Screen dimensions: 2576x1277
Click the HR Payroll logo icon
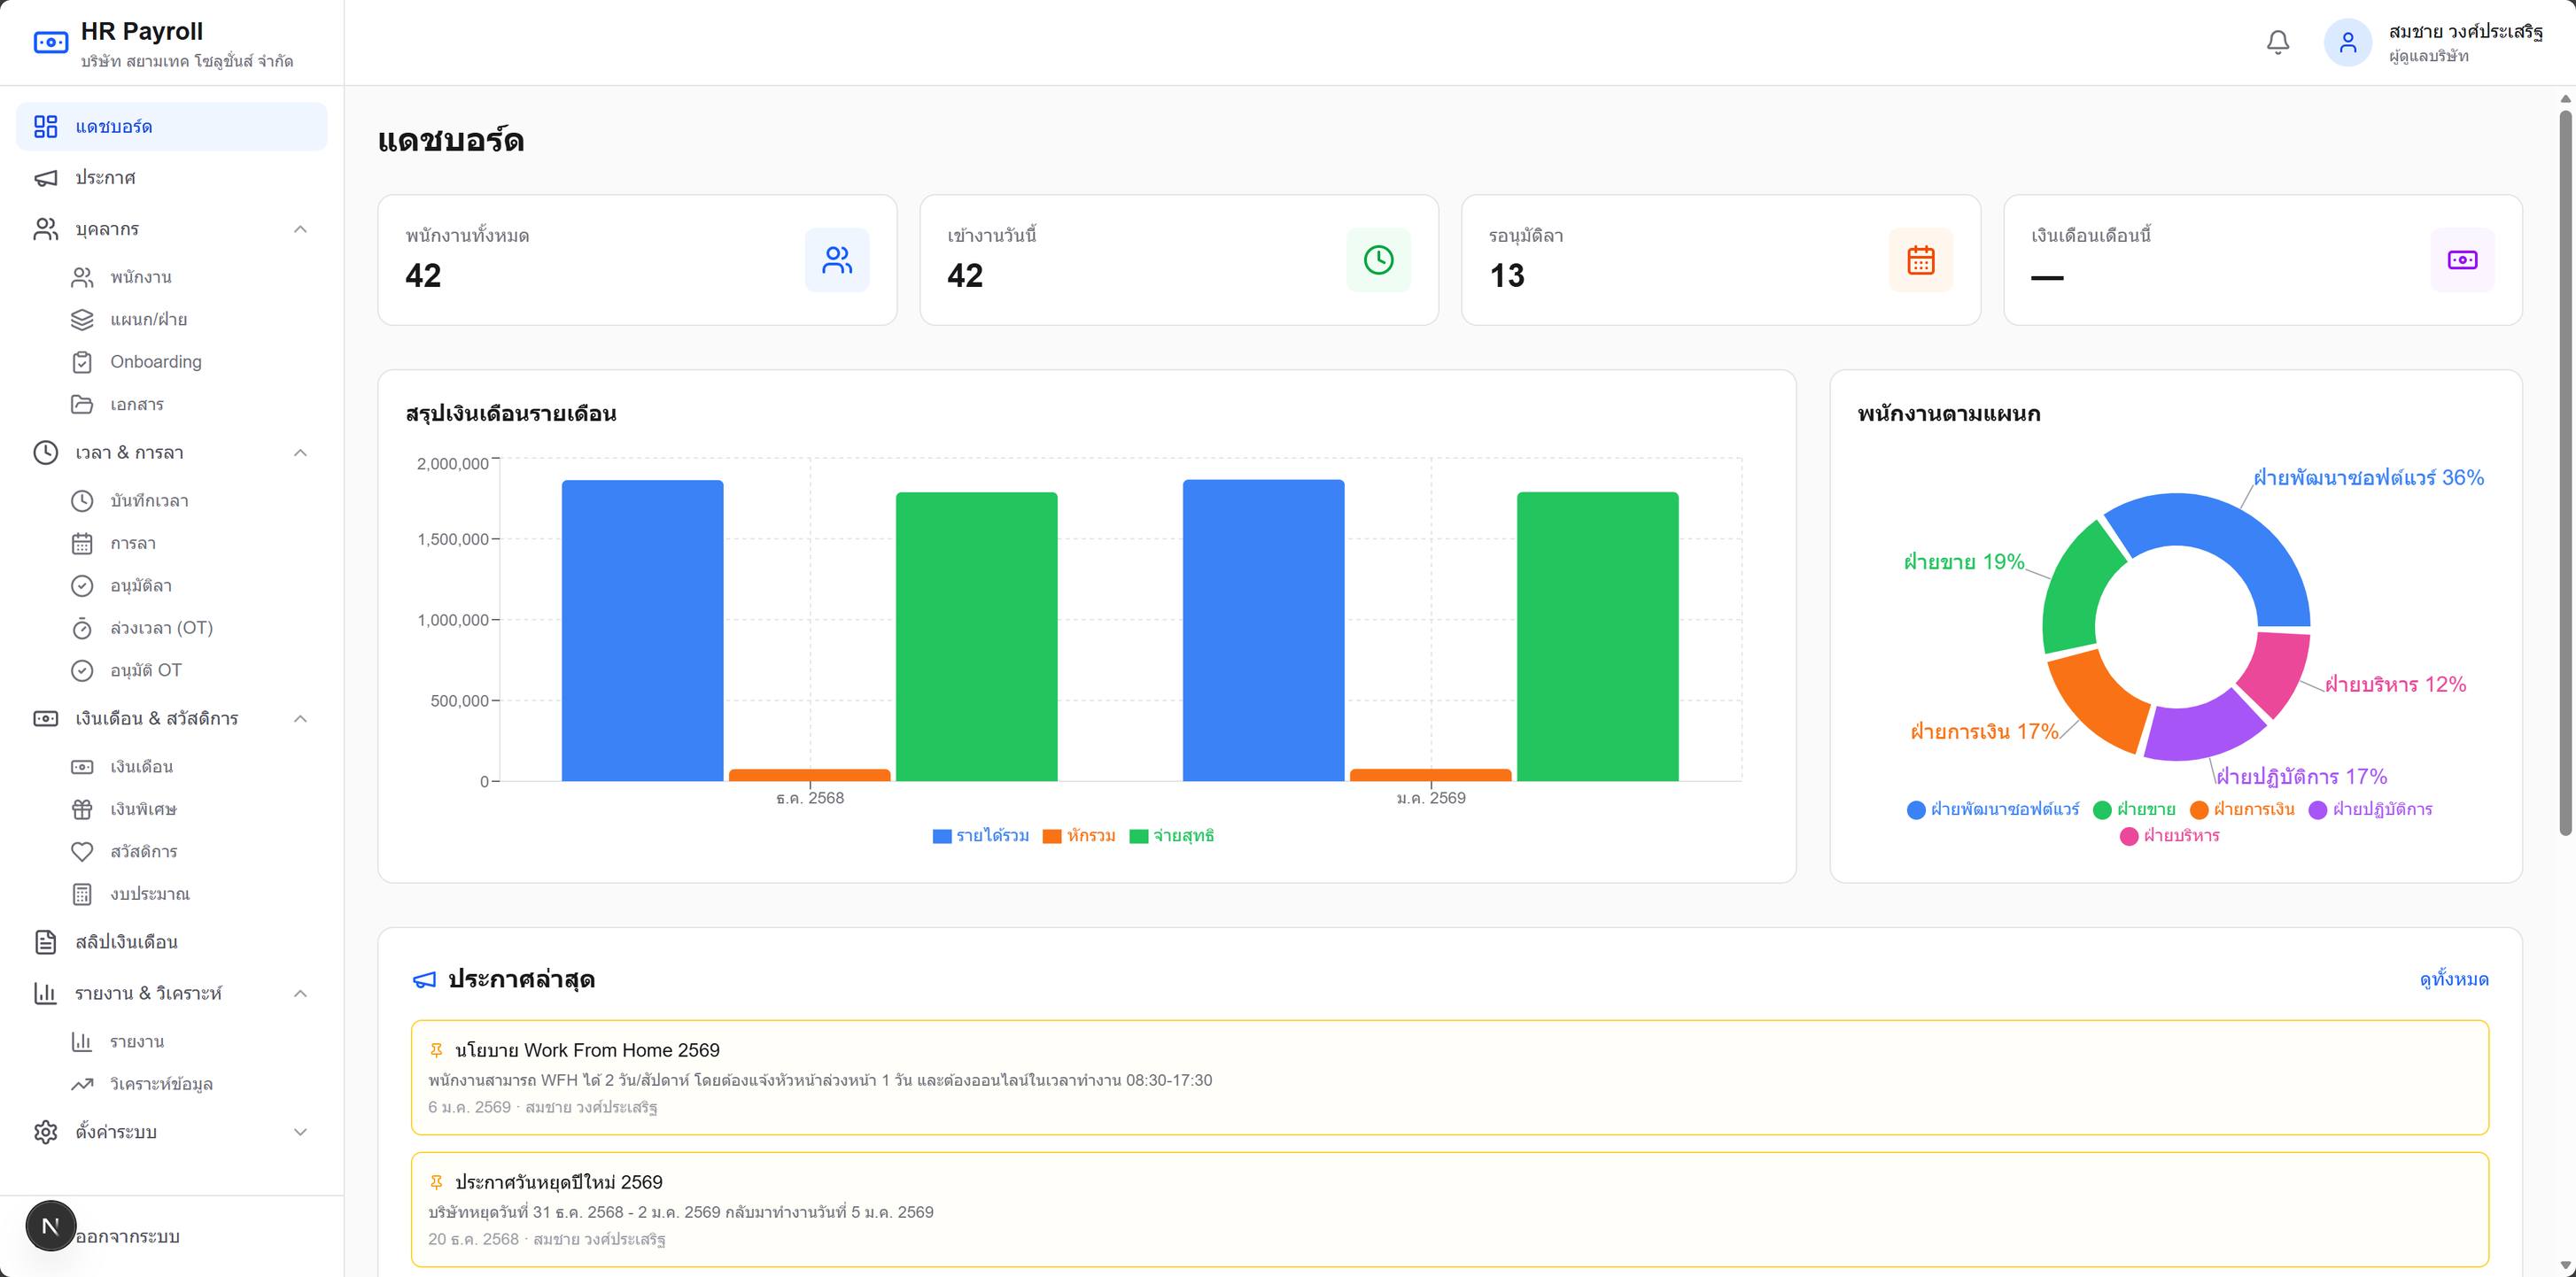(51, 42)
